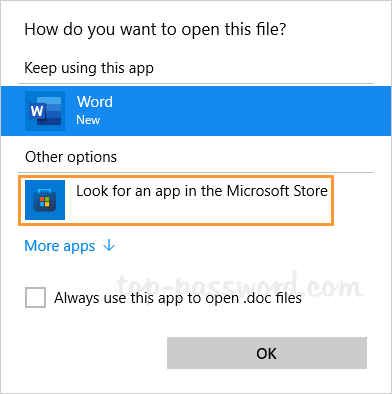Click the white W letter on Word icon

pos(37,110)
